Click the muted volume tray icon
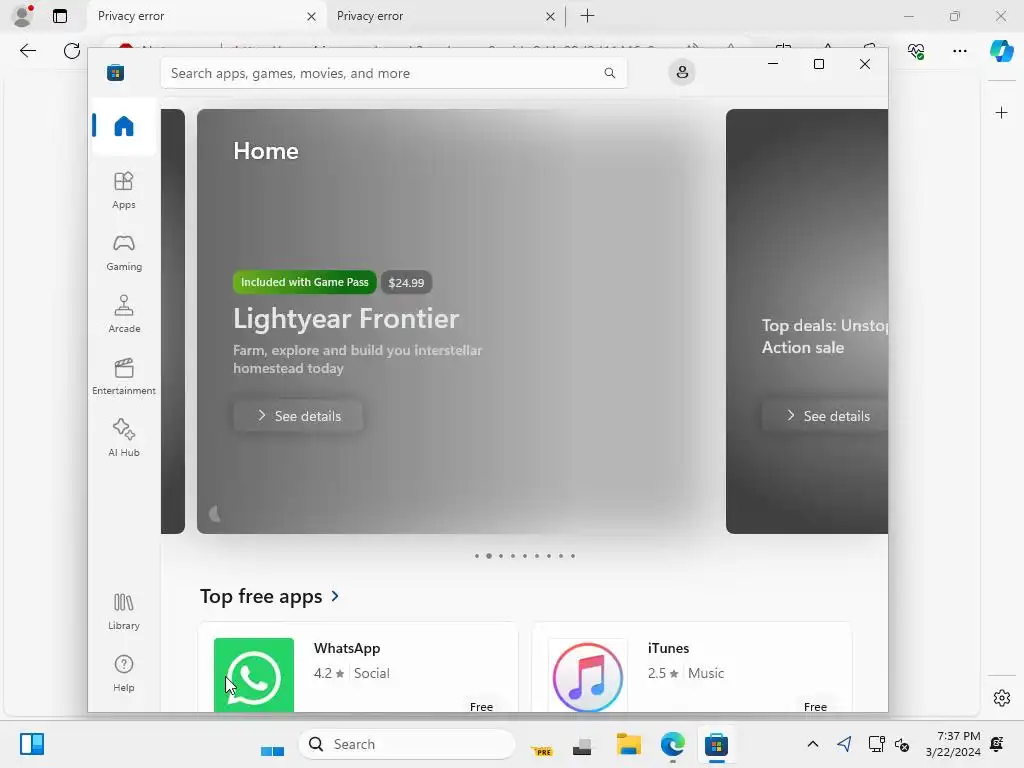The image size is (1024, 768). pos(903,744)
